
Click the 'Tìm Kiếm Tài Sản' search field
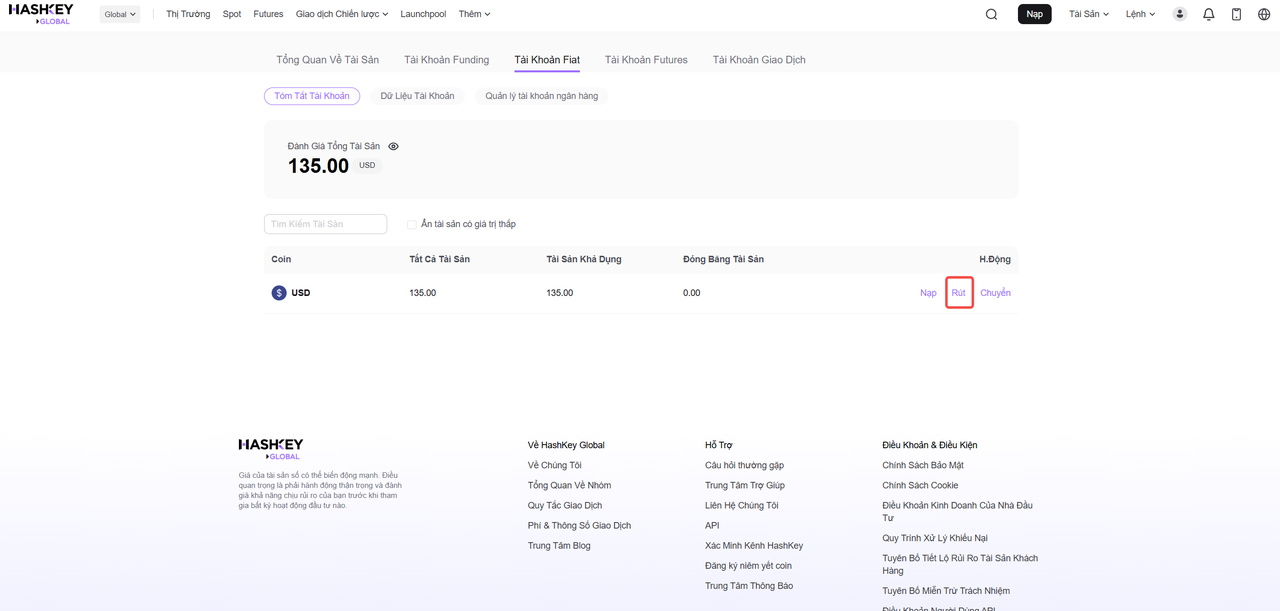click(325, 224)
